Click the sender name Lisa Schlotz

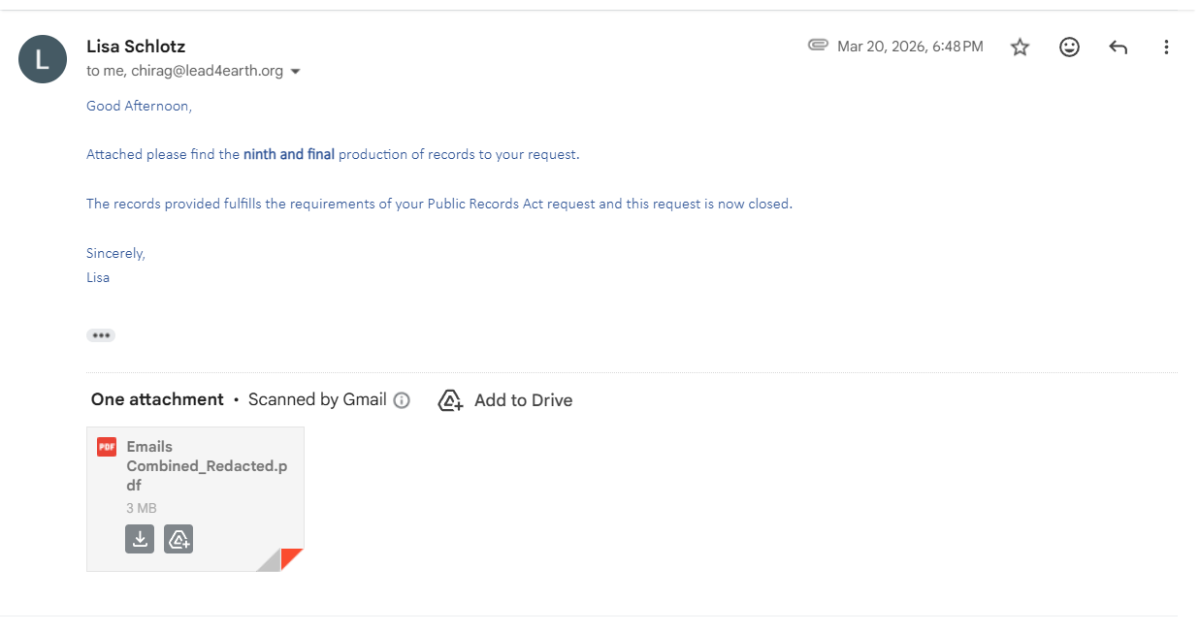coord(136,46)
